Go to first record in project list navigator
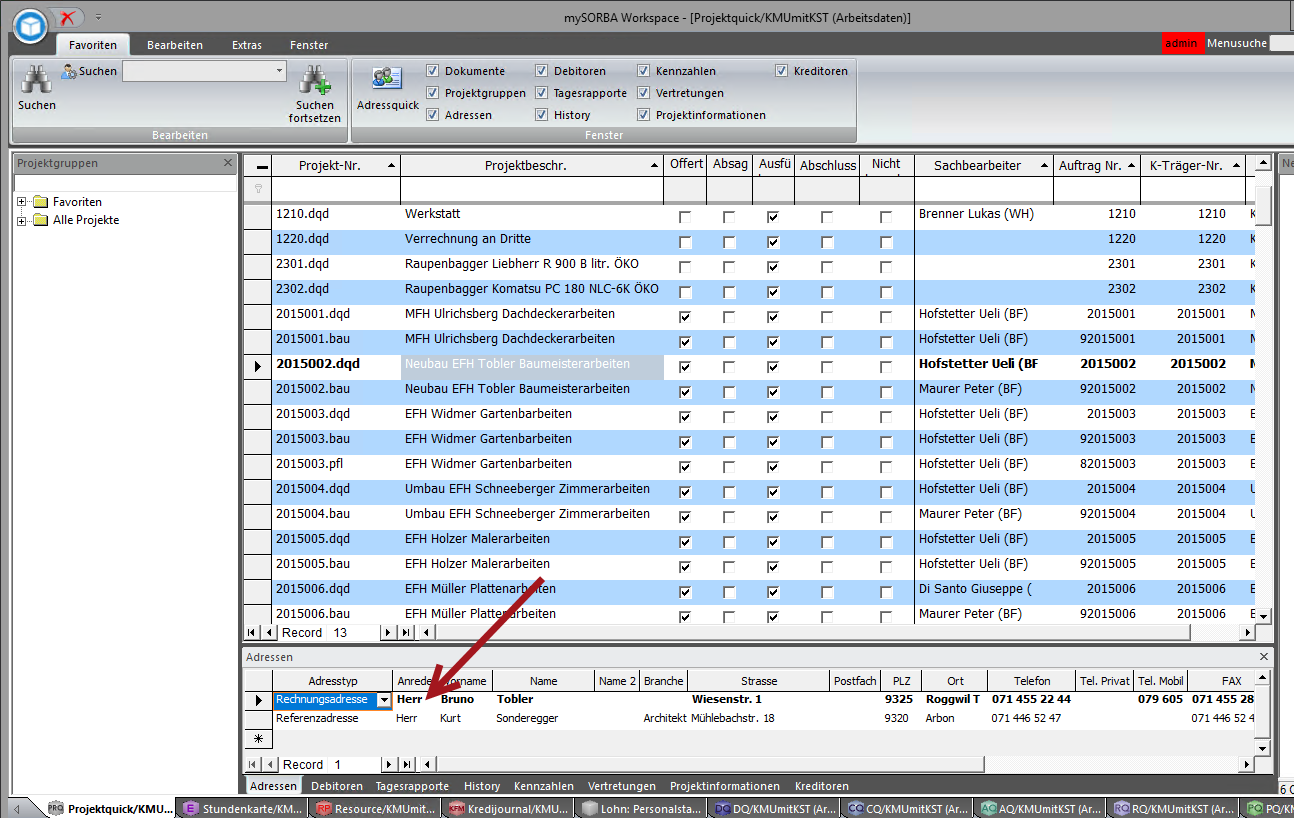This screenshot has width=1294, height=818. point(252,632)
